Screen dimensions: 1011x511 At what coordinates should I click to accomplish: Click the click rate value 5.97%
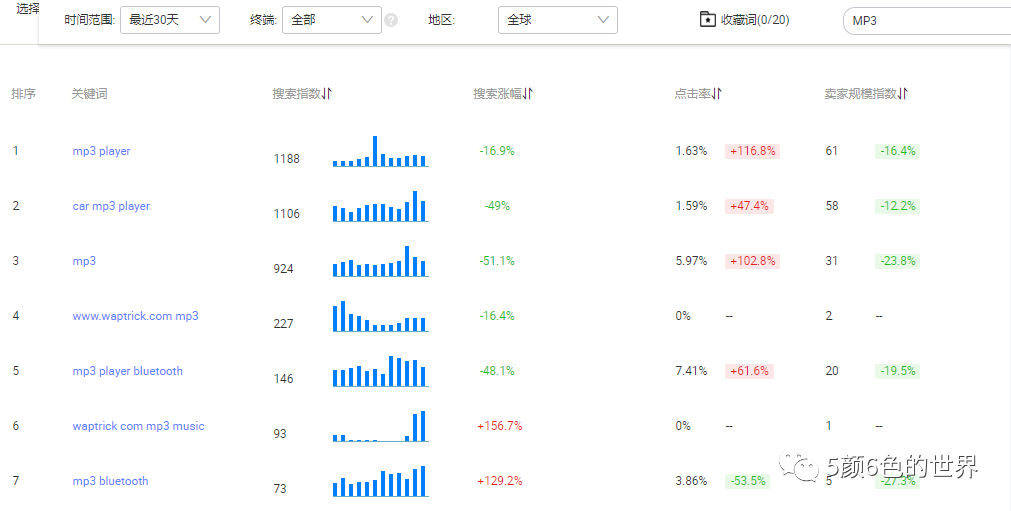[691, 261]
